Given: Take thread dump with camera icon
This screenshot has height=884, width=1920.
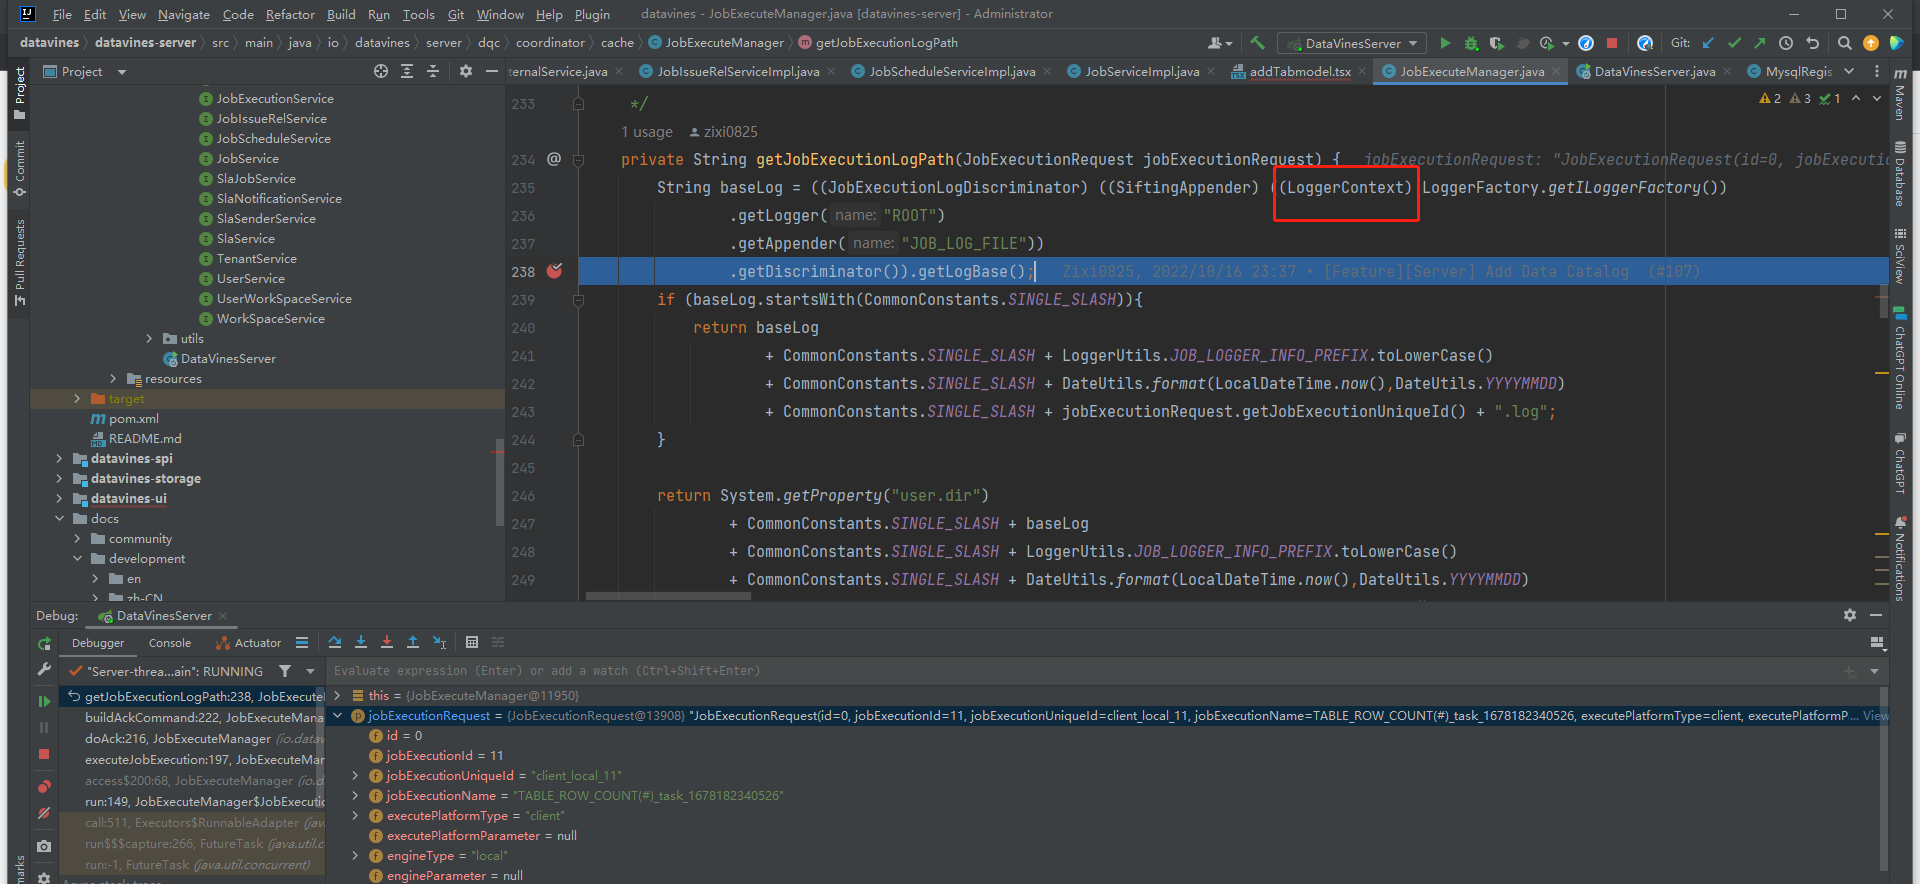Looking at the screenshot, I should (44, 846).
